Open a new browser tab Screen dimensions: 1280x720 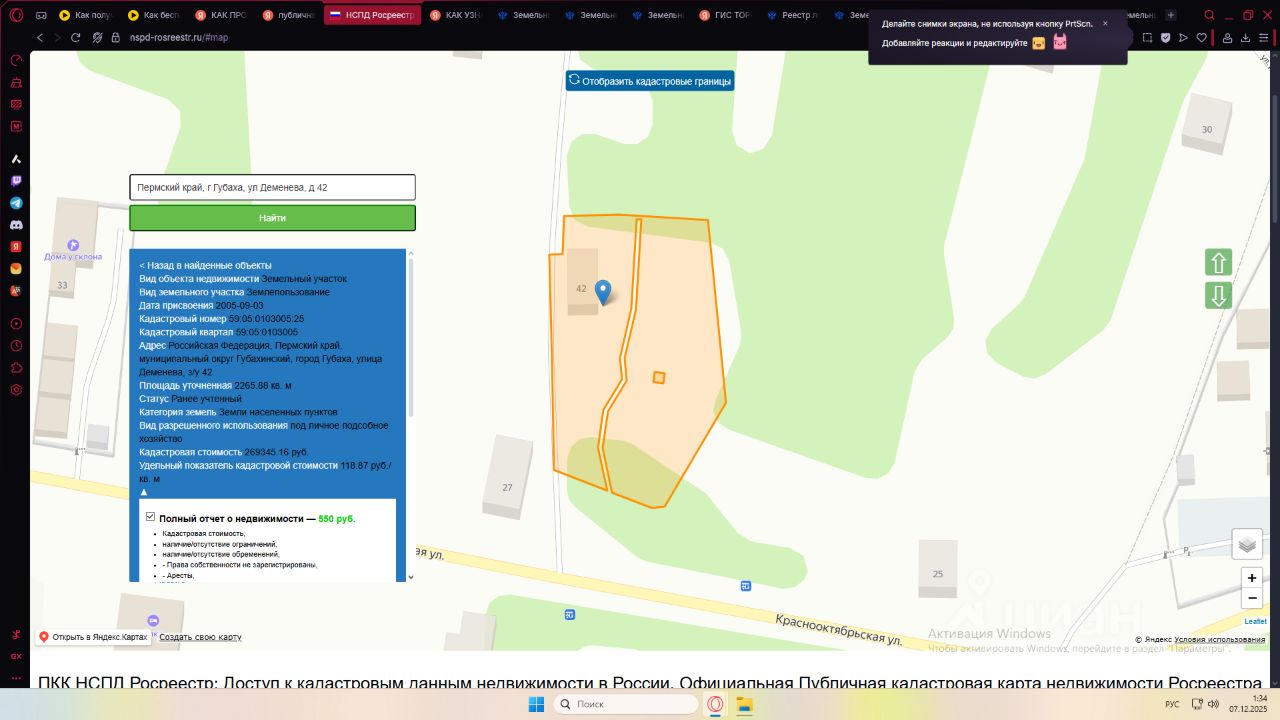[x=1171, y=15]
